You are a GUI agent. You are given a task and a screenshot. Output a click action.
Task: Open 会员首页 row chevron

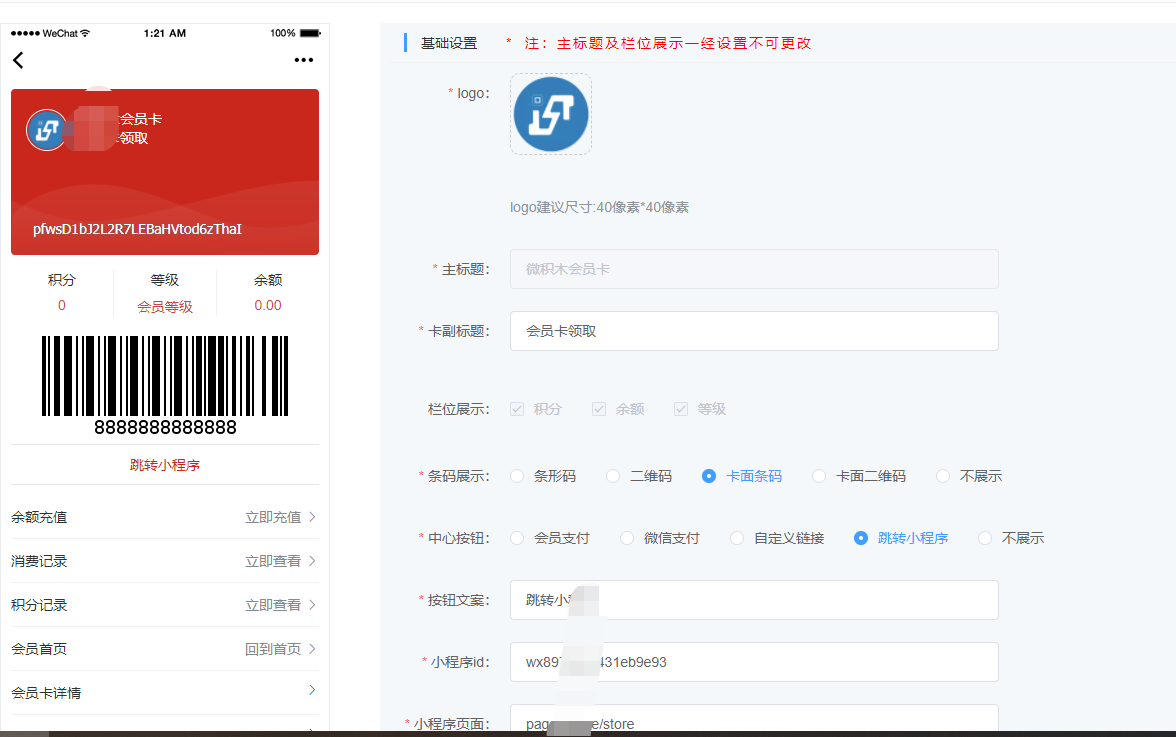312,649
